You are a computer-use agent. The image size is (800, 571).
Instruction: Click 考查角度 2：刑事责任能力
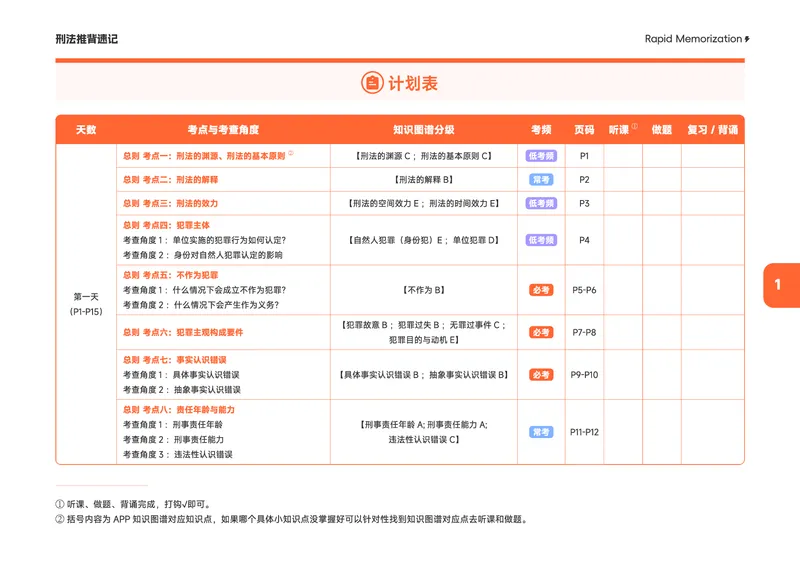click(x=173, y=439)
